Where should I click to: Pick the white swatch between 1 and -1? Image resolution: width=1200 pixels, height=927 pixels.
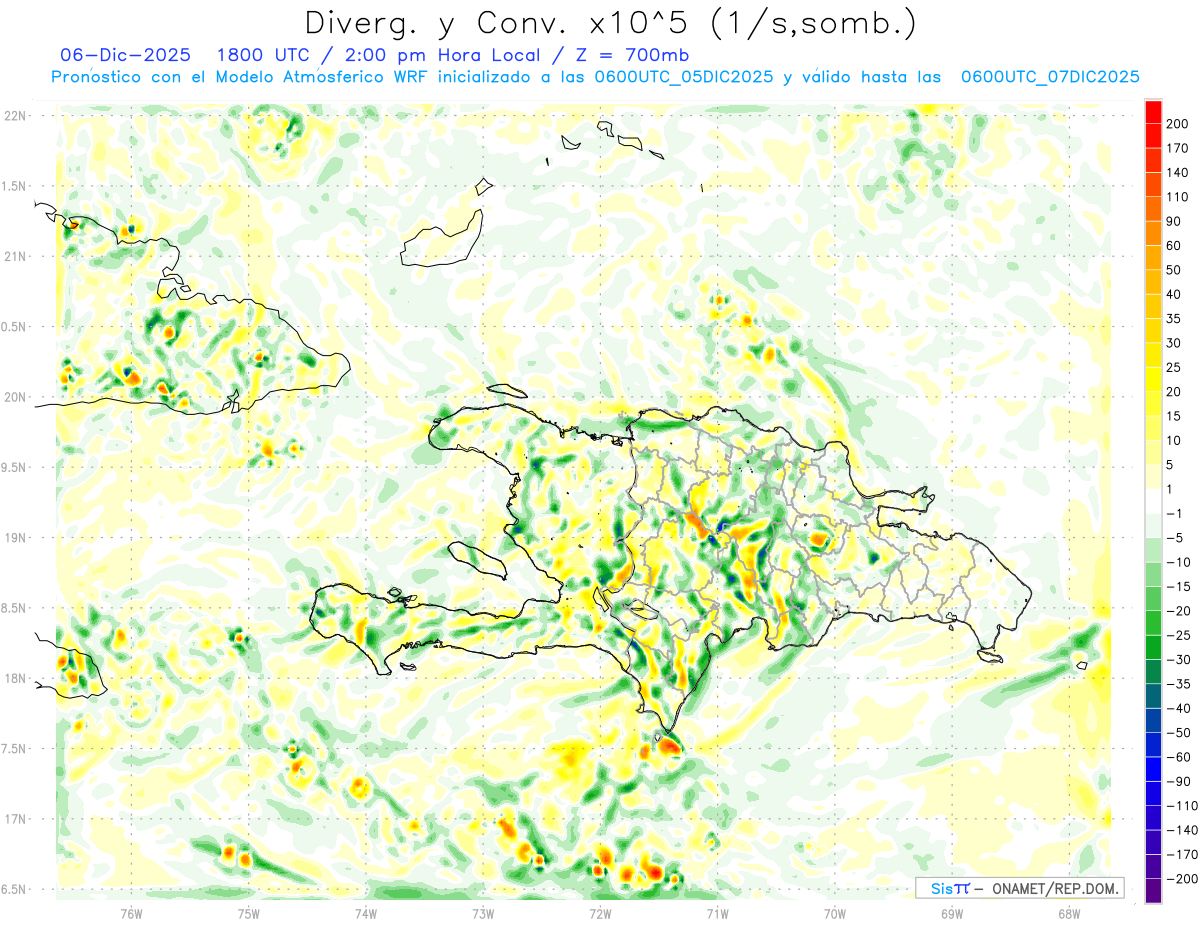click(1153, 502)
